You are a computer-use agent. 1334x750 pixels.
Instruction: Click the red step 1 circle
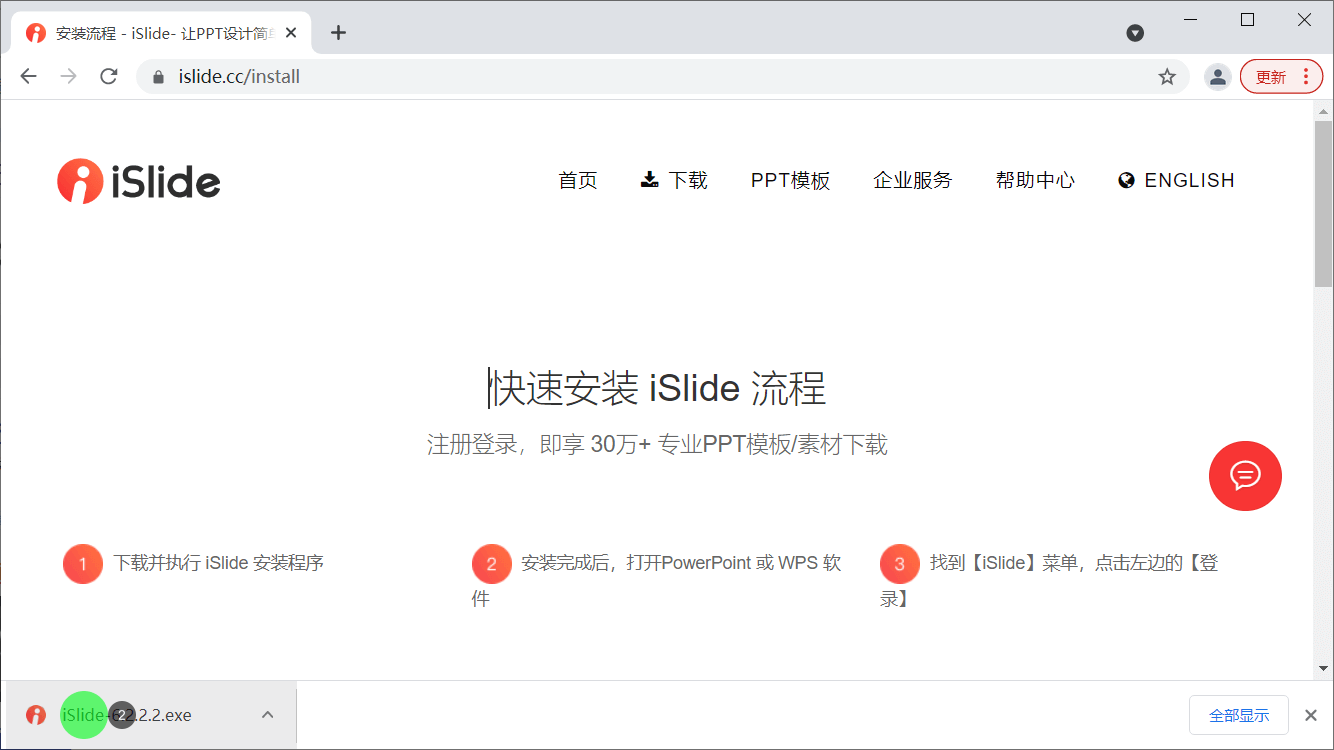[83, 564]
